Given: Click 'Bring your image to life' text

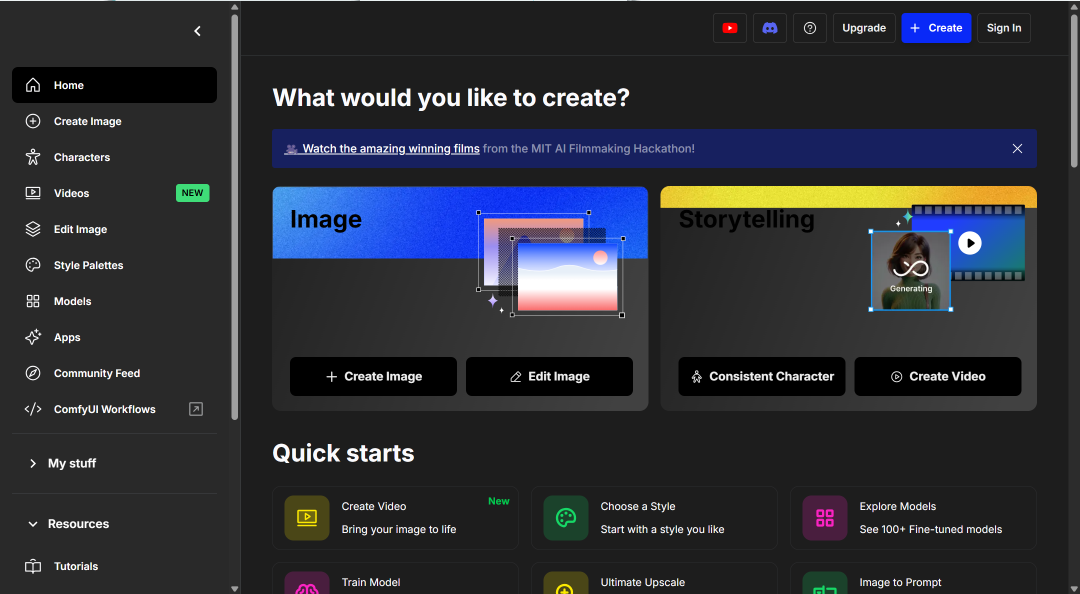Looking at the screenshot, I should [x=399, y=529].
